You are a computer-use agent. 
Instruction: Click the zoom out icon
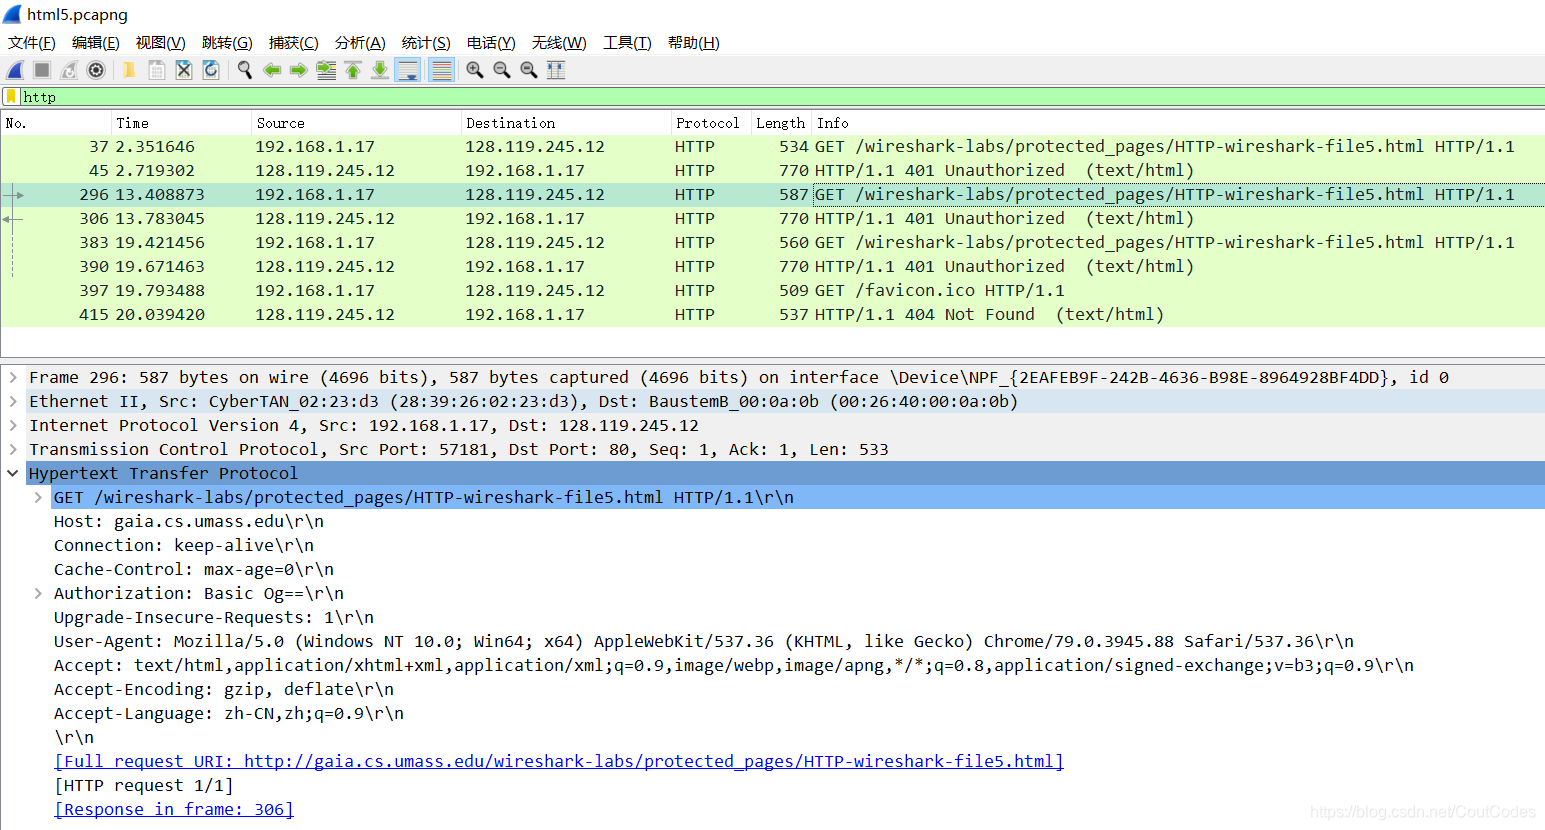[x=502, y=70]
